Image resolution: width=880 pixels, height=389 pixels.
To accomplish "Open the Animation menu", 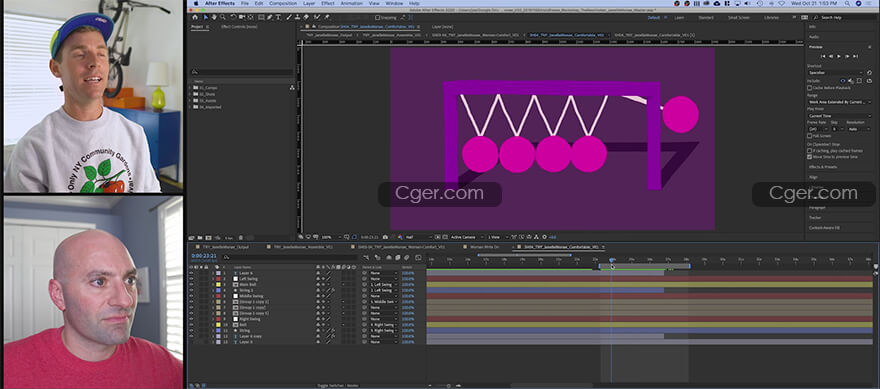I will tap(351, 3).
